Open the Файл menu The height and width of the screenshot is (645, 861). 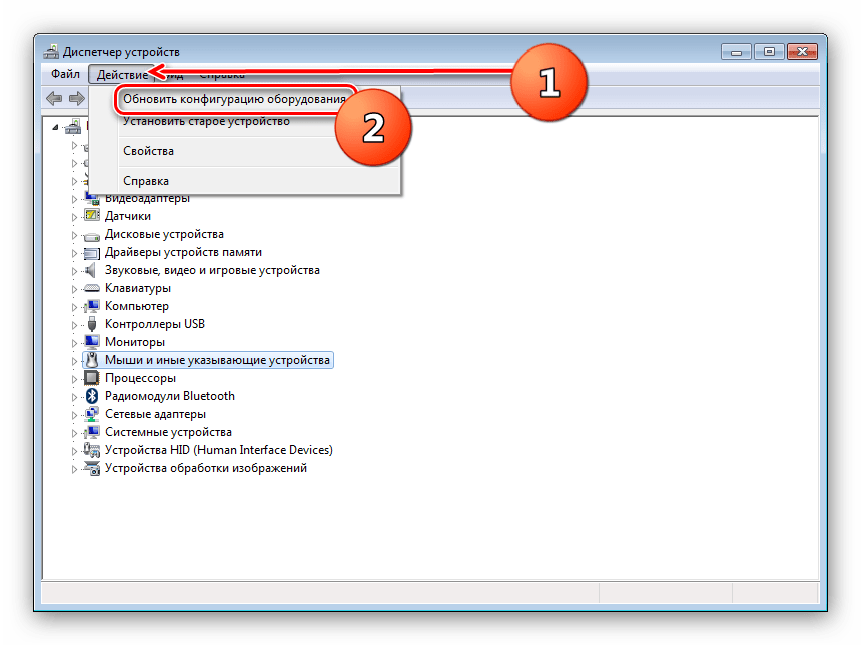point(65,75)
